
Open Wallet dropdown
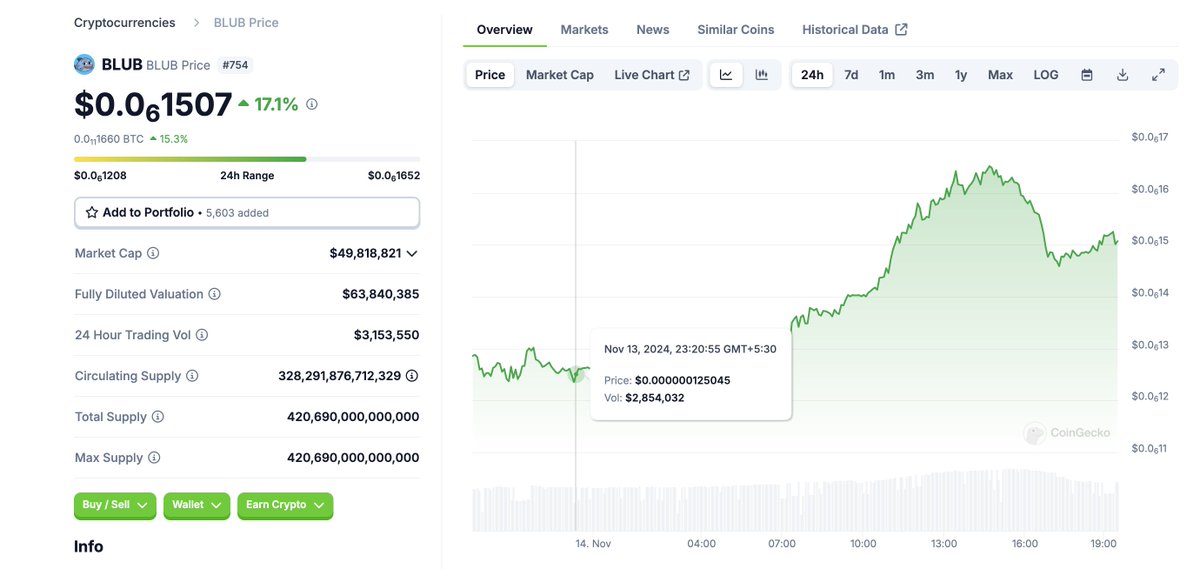tap(197, 505)
